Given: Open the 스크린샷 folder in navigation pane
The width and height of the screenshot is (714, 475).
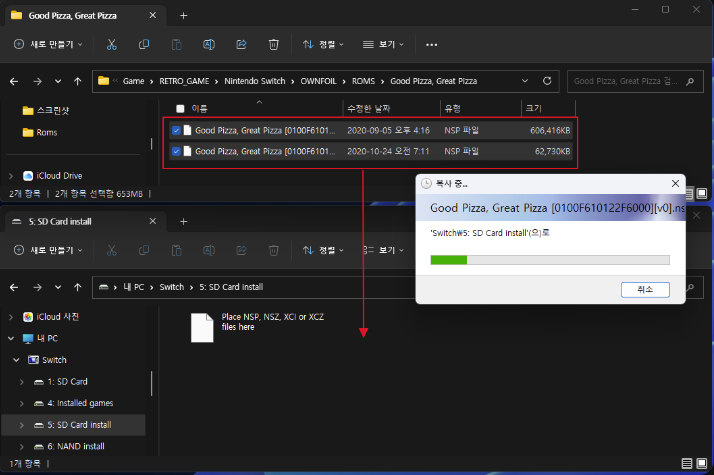Looking at the screenshot, I should point(46,110).
